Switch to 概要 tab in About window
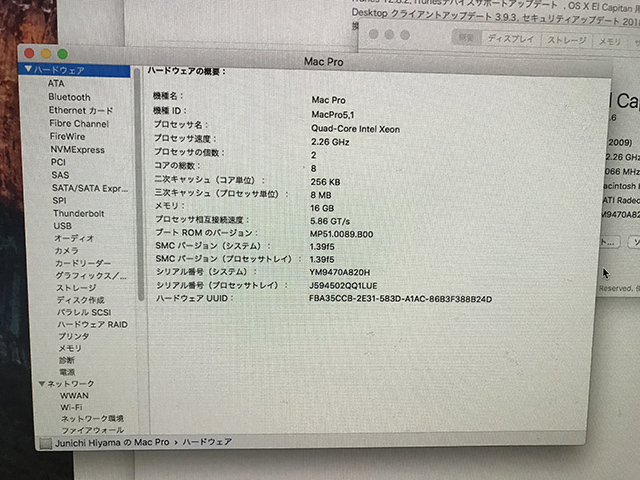 coord(466,38)
